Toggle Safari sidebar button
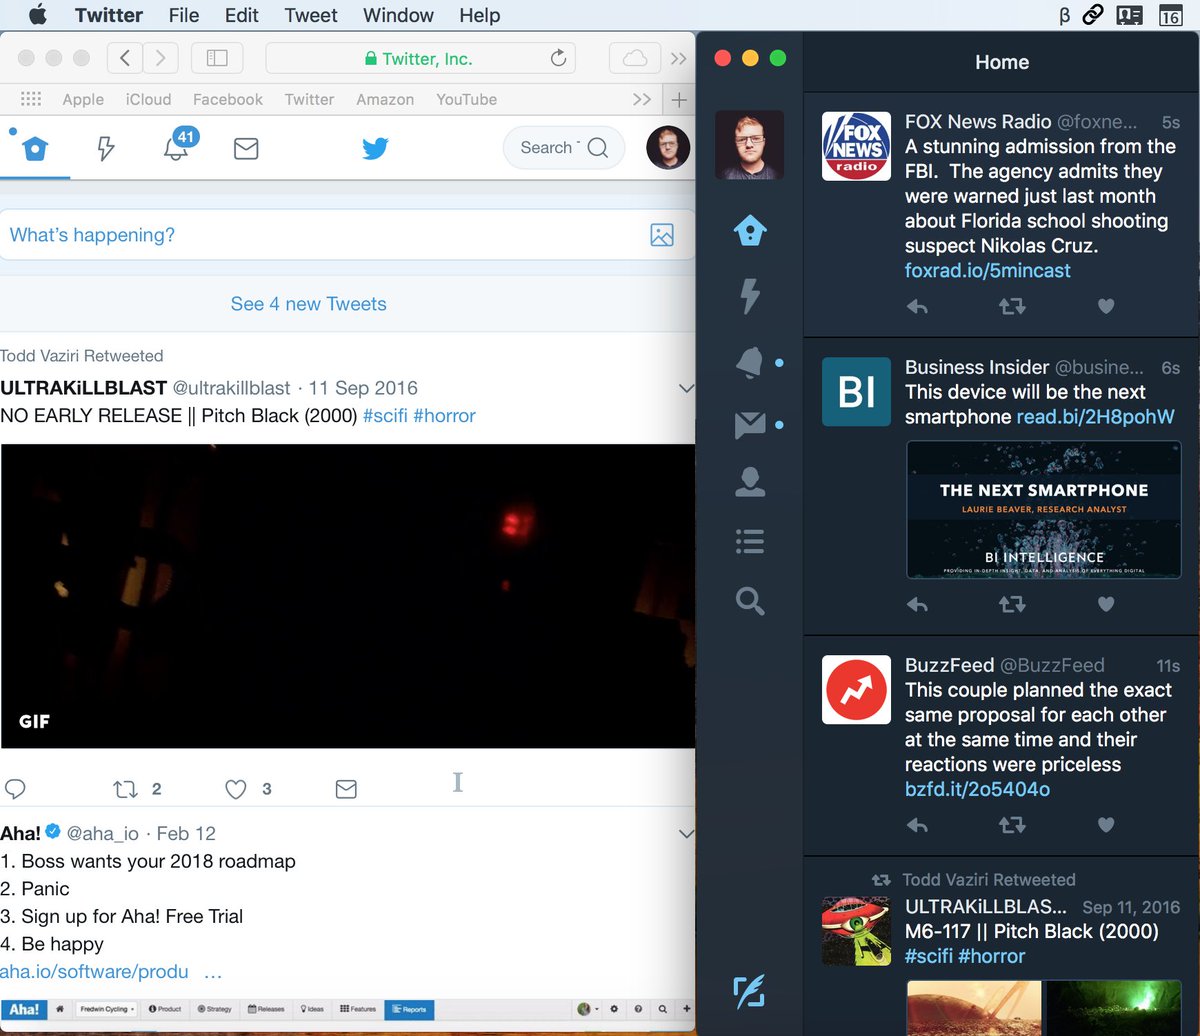The width and height of the screenshot is (1200, 1036). (x=217, y=58)
